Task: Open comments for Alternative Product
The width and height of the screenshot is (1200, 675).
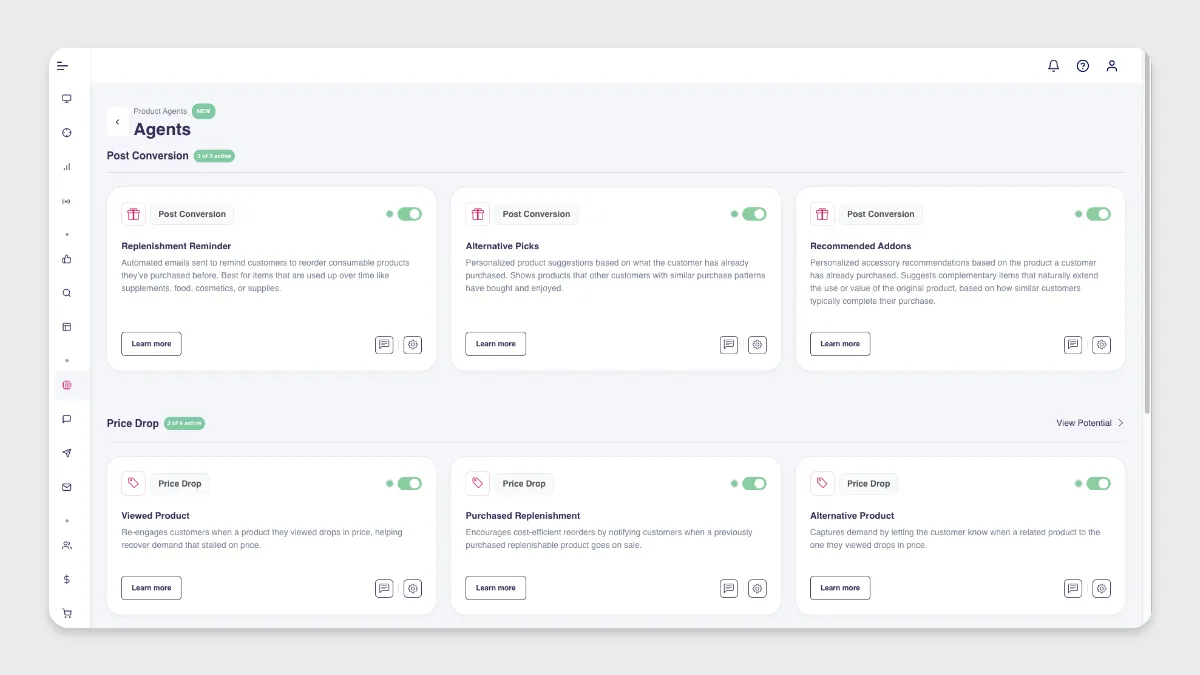Action: pos(1073,588)
